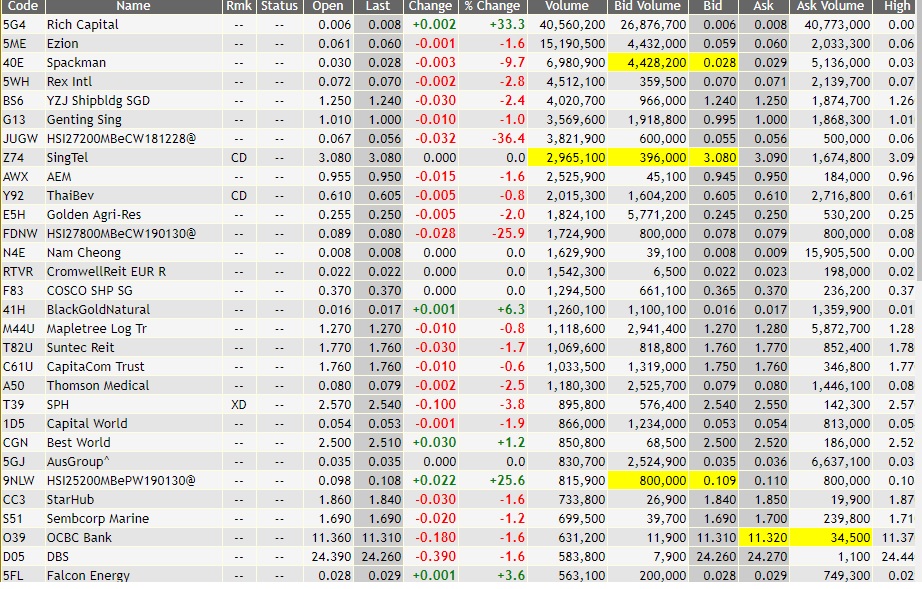Click stock code Z74
The image size is (922, 589).
point(14,158)
